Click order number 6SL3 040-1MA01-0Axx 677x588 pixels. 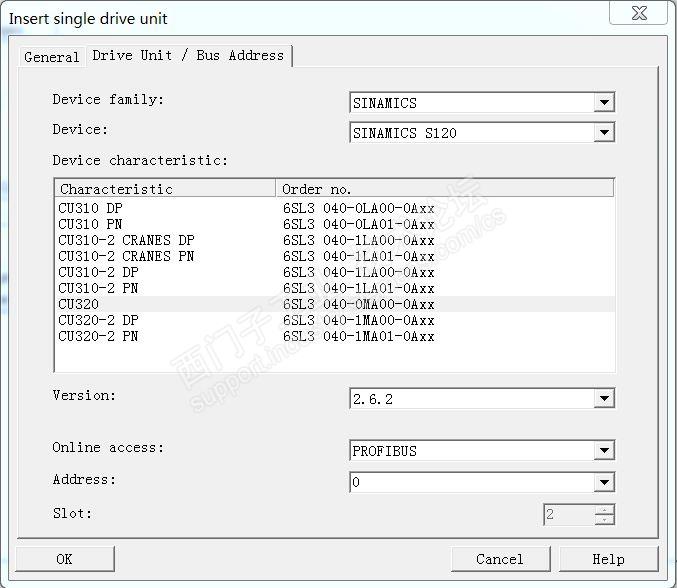click(358, 336)
